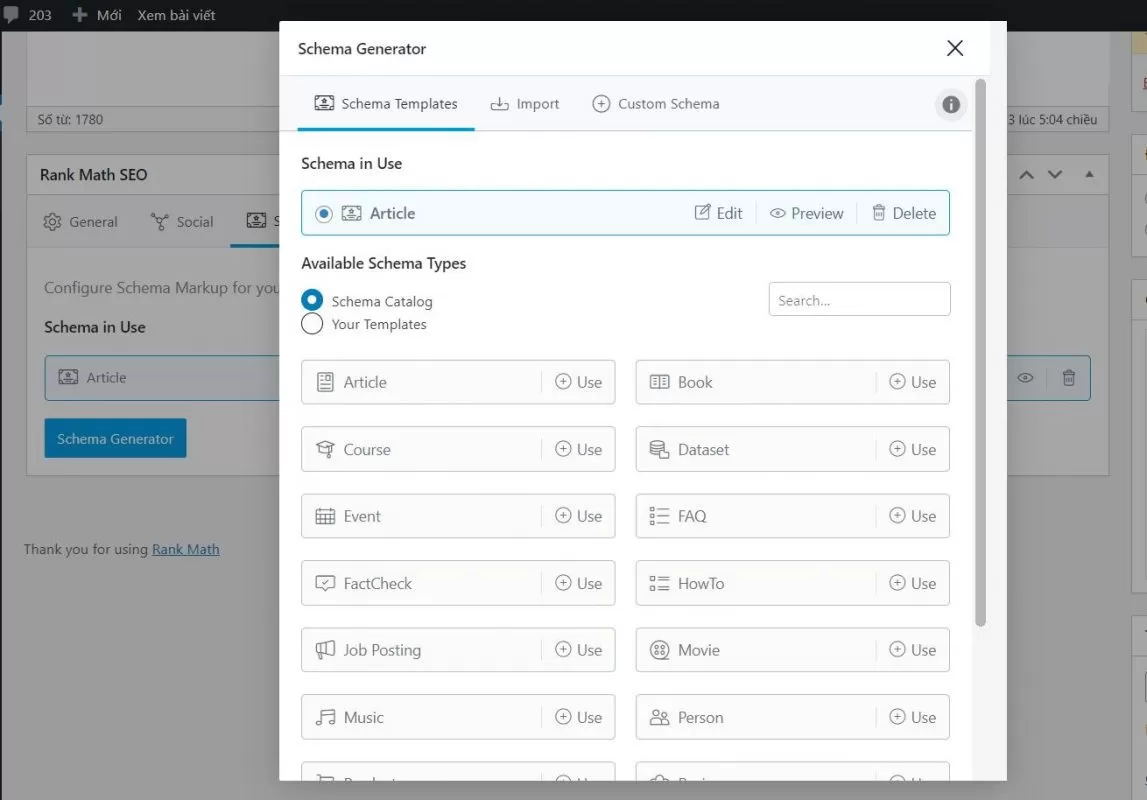Image resolution: width=1147 pixels, height=800 pixels.
Task: Click the Mới new item in admin bar
Action: tap(97, 15)
